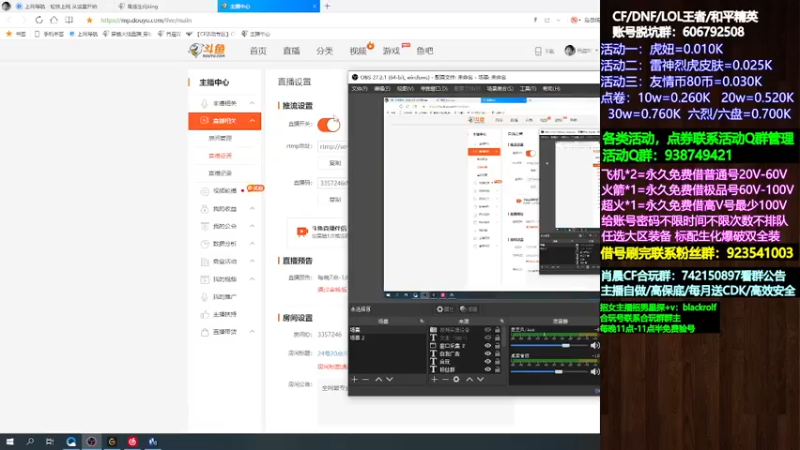Toggle lock on 窗口采集 2 source
The height and width of the screenshot is (450, 800).
[x=497, y=345]
